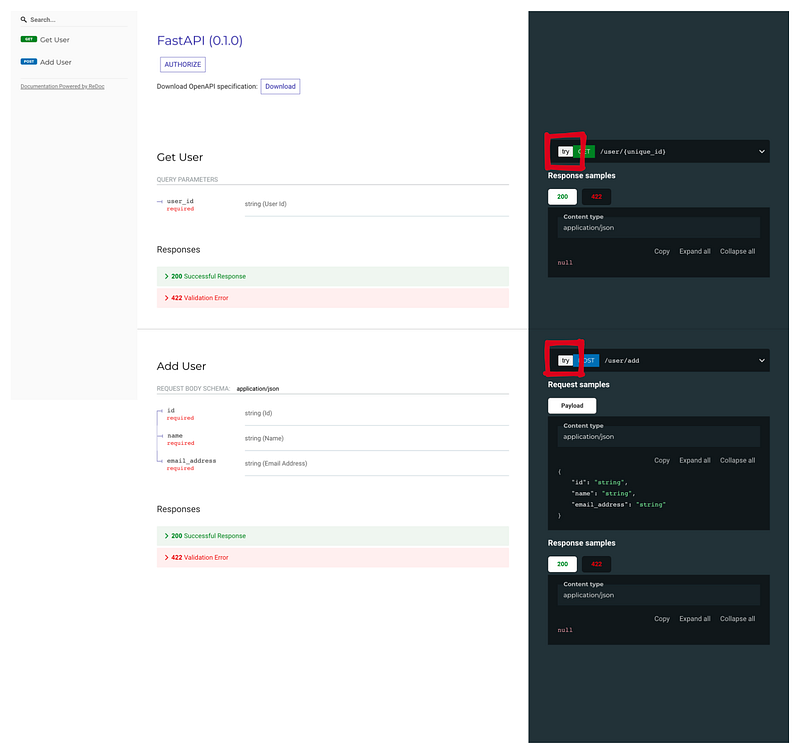Select 422 tab in Add User response samples
This screenshot has height=754, width=800.
click(596, 564)
